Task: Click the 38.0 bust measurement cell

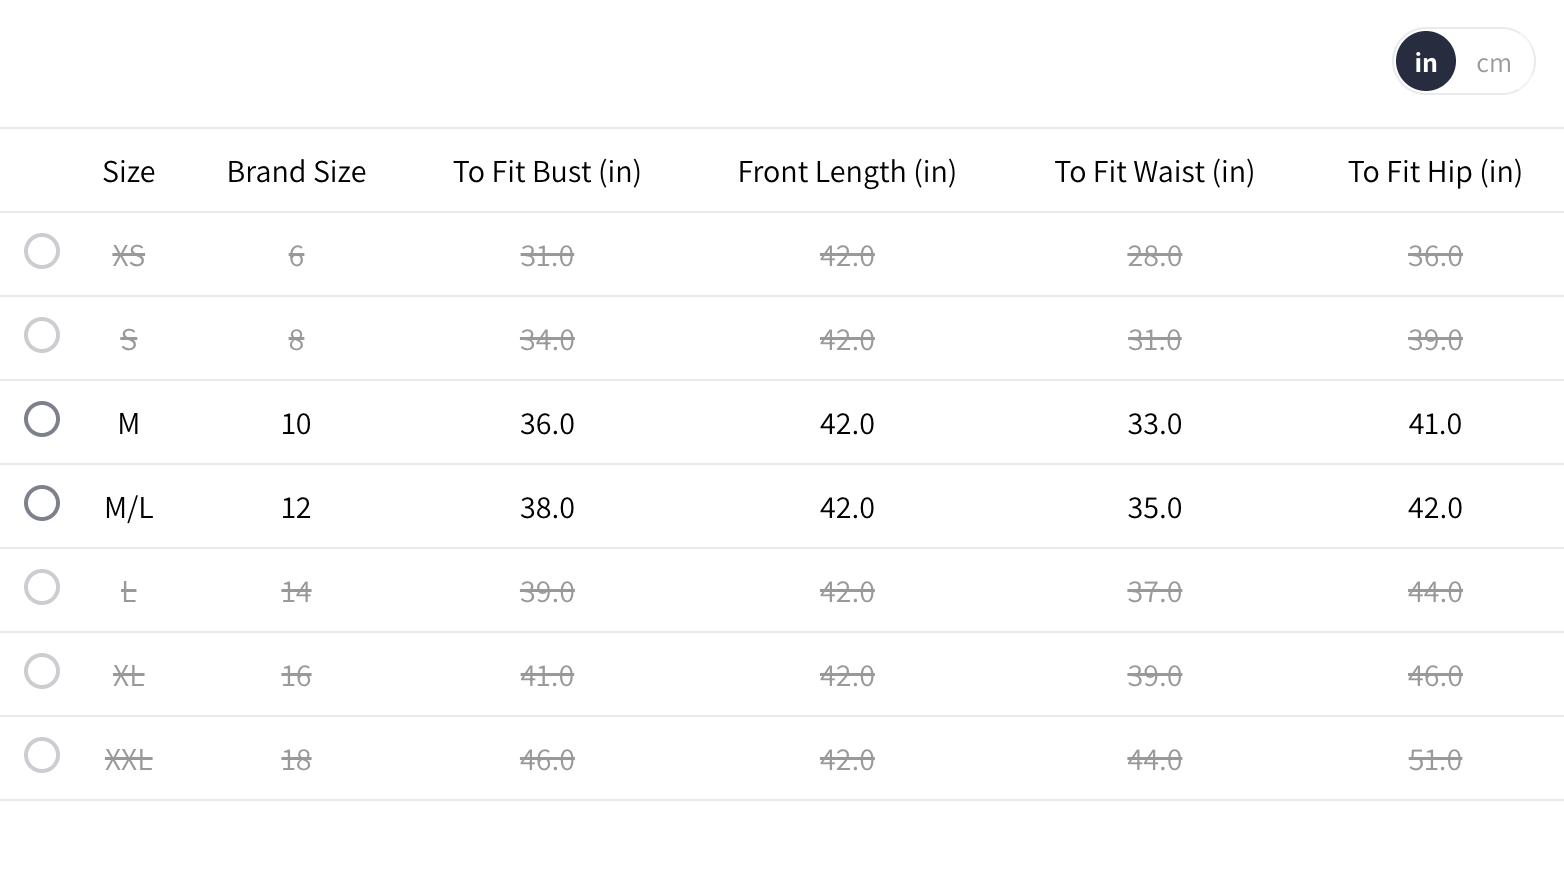Action: (547, 508)
